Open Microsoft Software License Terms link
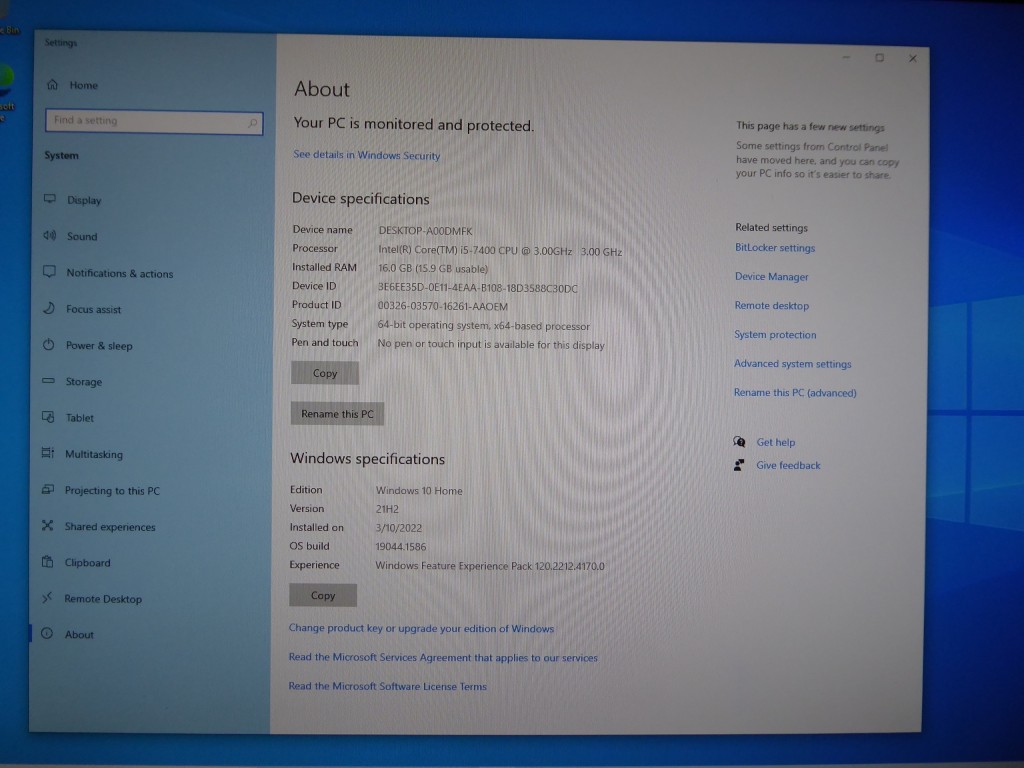 click(x=387, y=686)
